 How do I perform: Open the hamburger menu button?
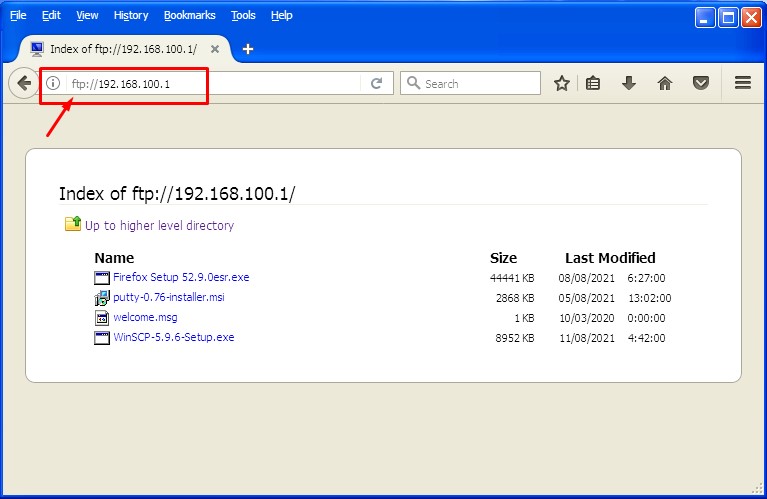[x=742, y=83]
